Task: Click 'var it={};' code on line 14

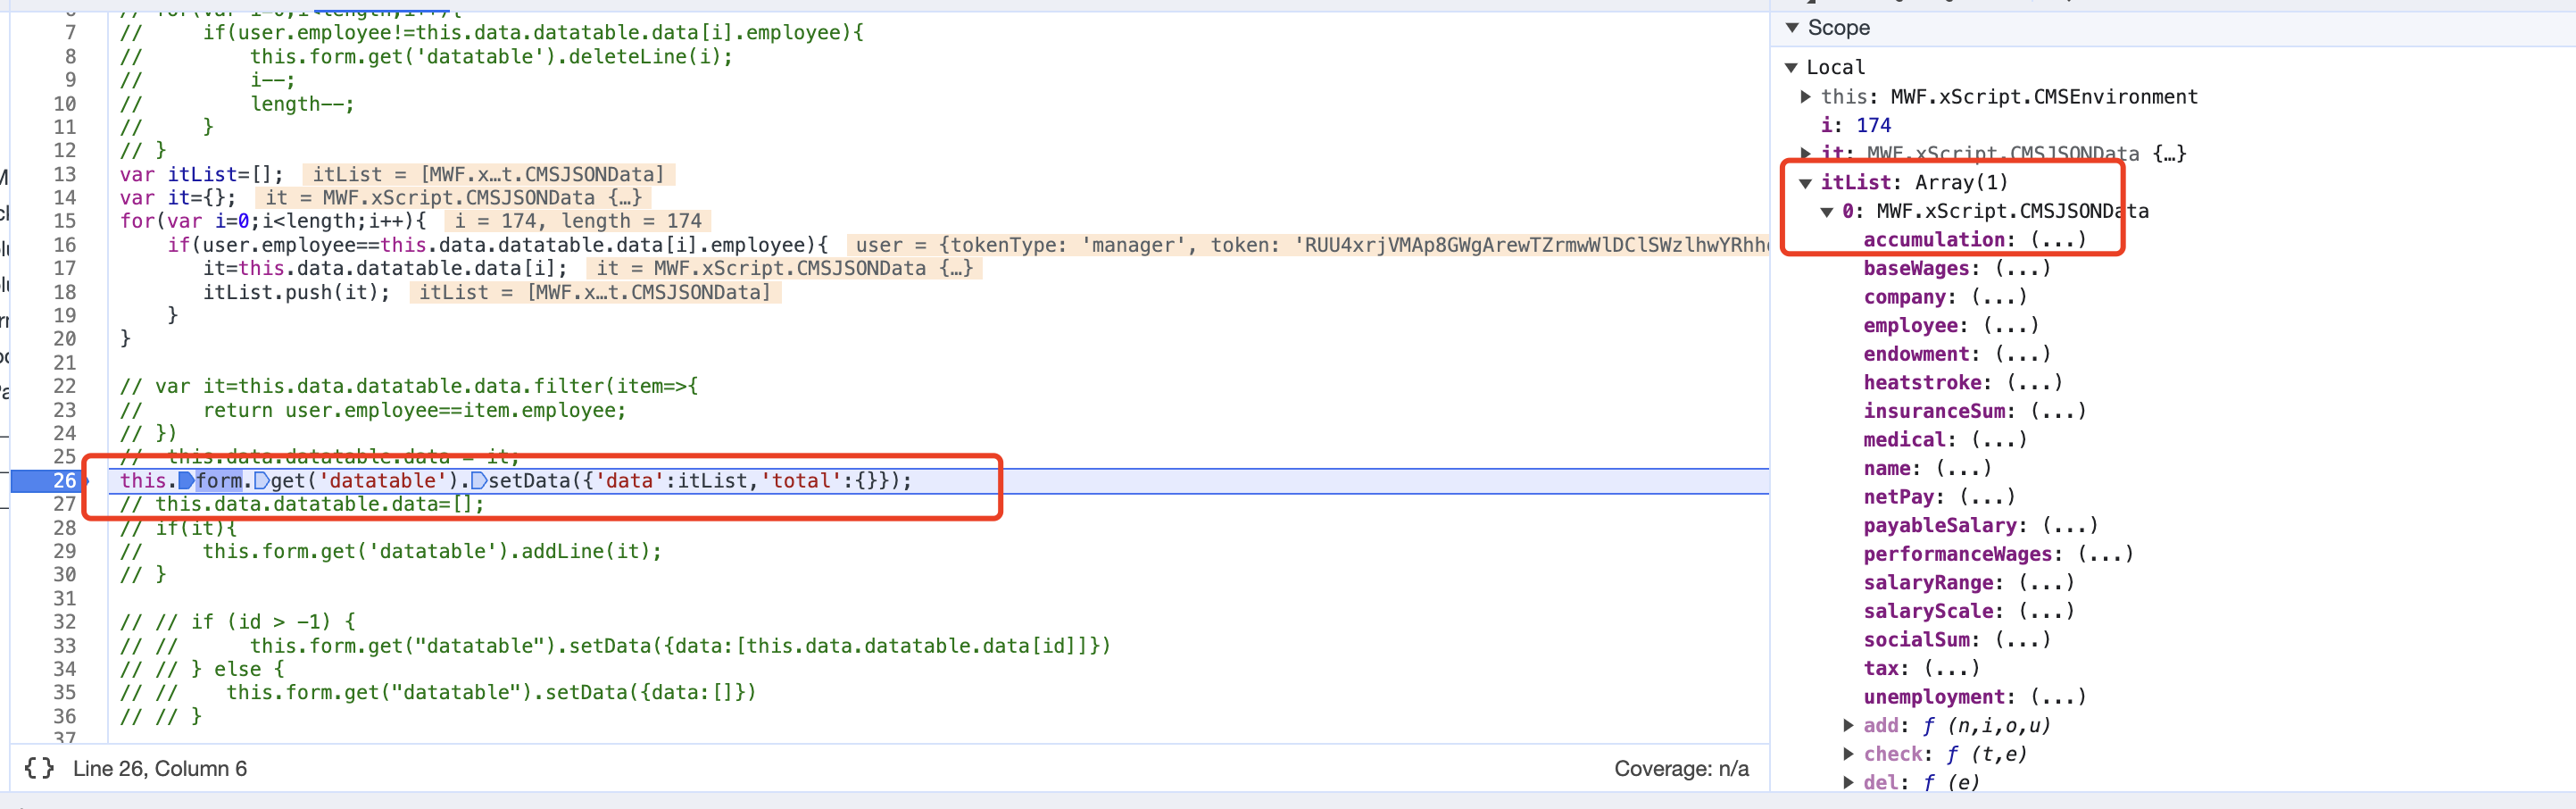Action: pyautogui.click(x=178, y=198)
